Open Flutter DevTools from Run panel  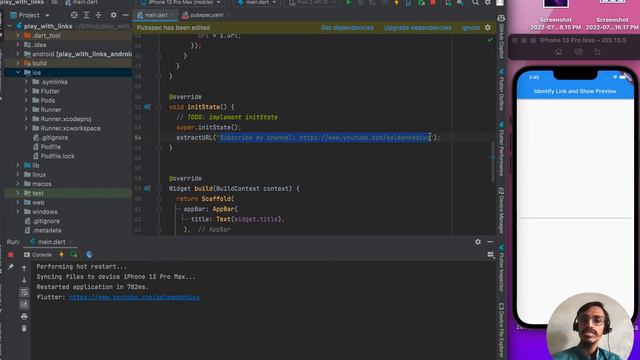[x=89, y=254]
